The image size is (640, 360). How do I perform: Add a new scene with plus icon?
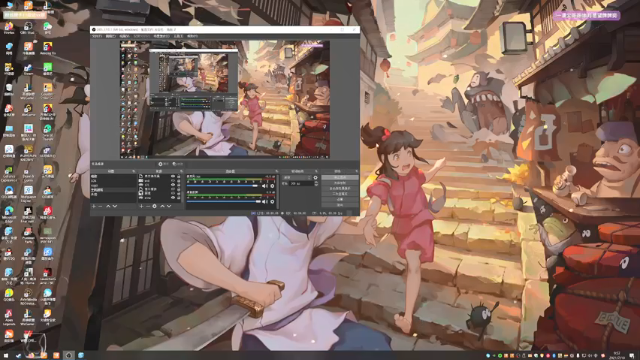[93, 206]
